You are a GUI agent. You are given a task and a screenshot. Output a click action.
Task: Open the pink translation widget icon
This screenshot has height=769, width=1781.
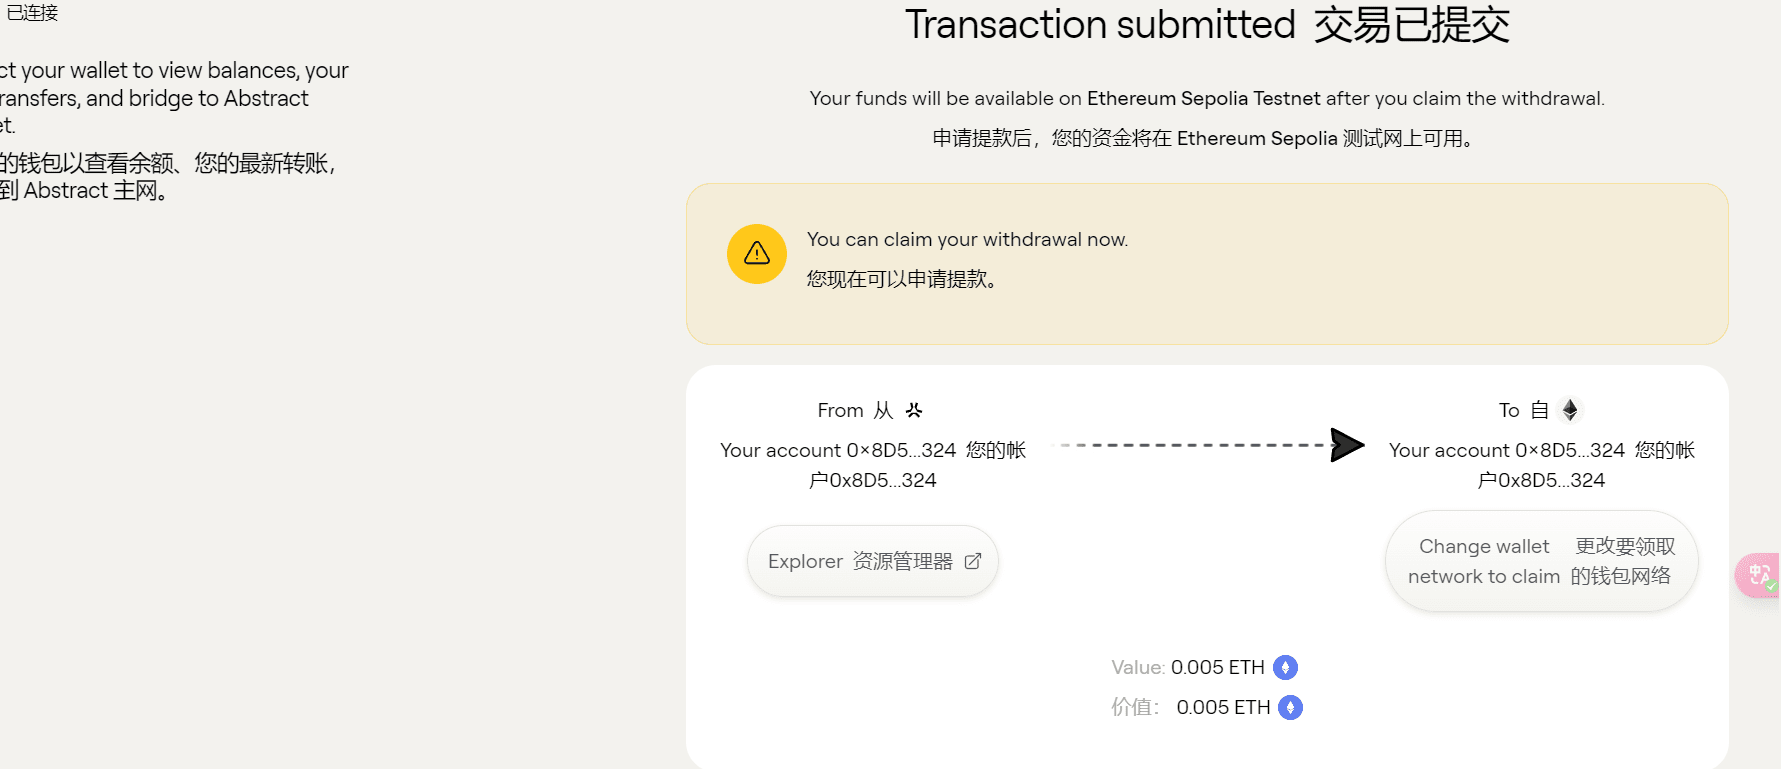tap(1759, 575)
